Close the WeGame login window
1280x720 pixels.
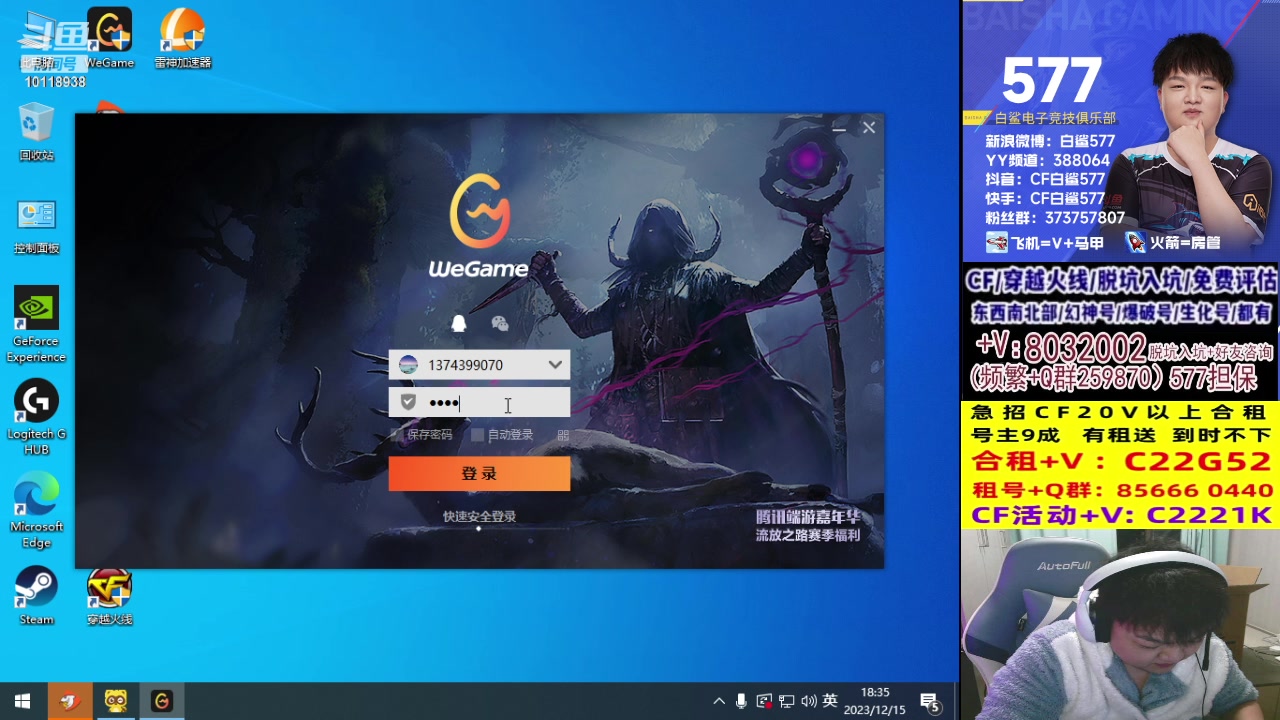coord(869,128)
